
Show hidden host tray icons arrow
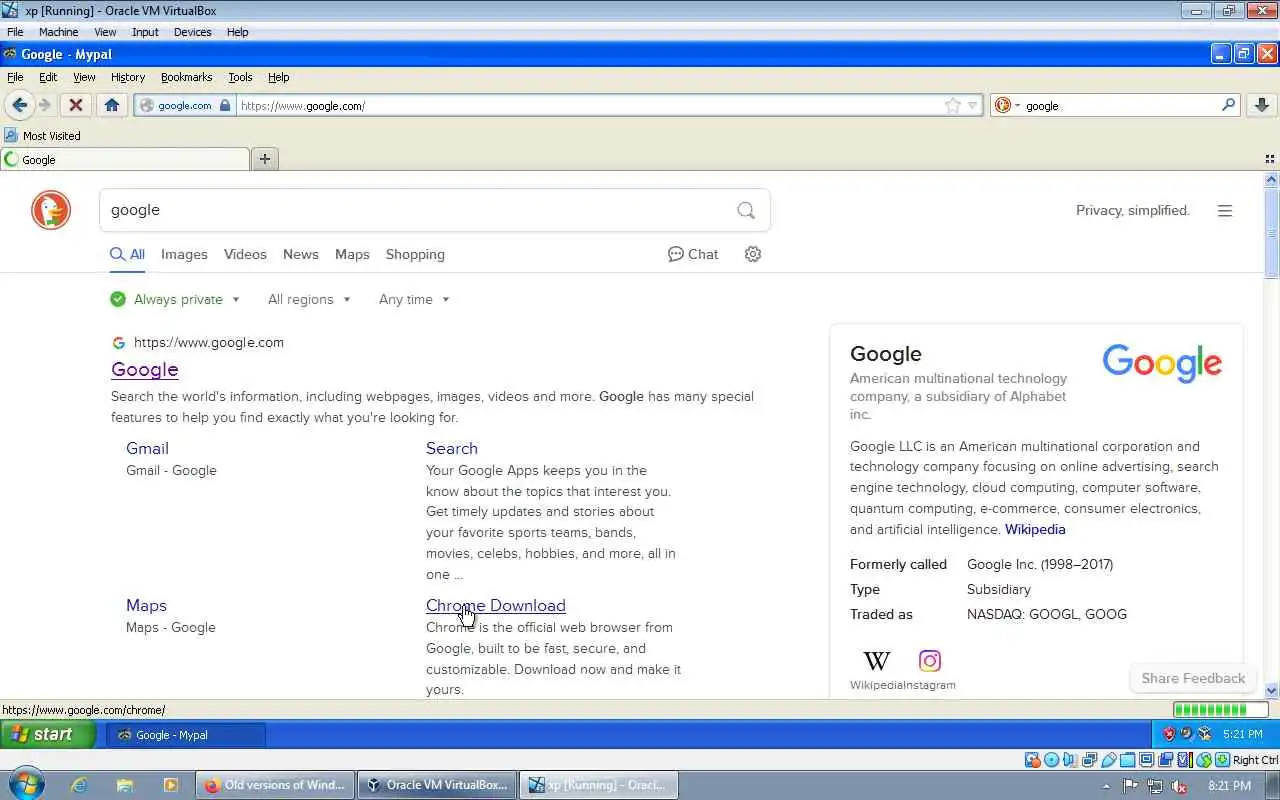tap(1106, 786)
